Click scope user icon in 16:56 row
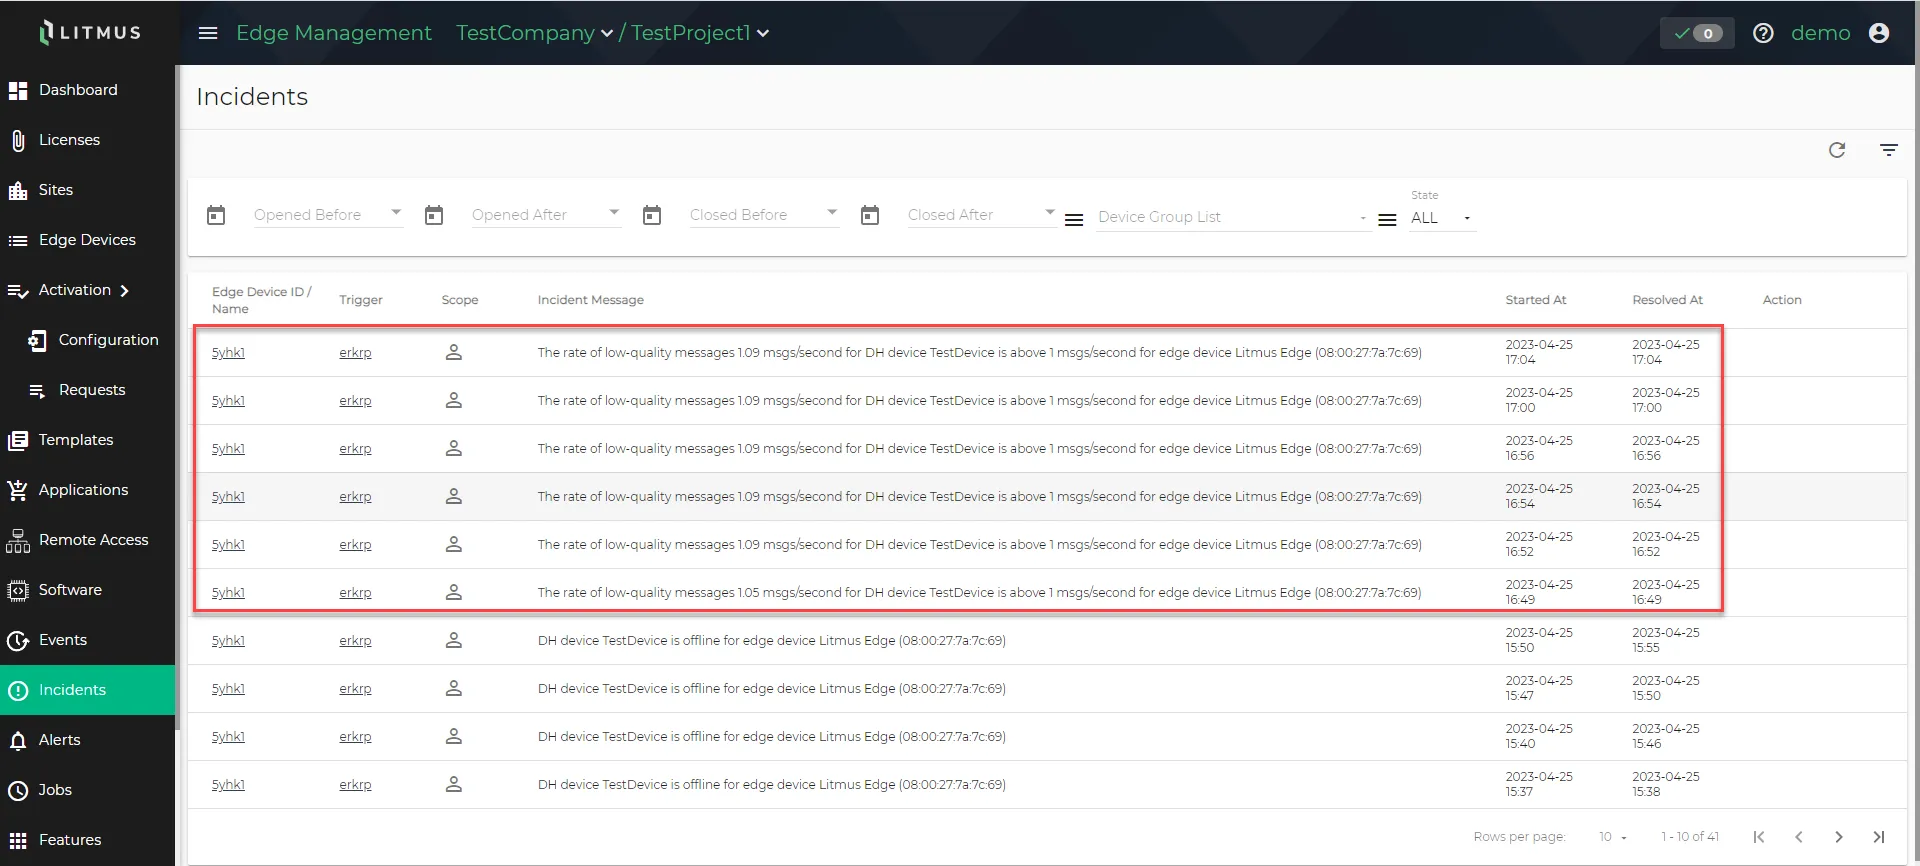Screen dimensions: 1920x866 click(453, 448)
